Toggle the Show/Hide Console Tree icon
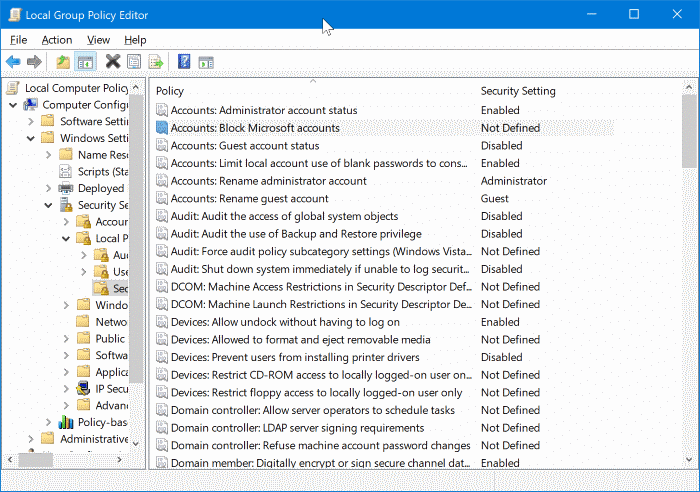The width and height of the screenshot is (700, 492). point(85,62)
